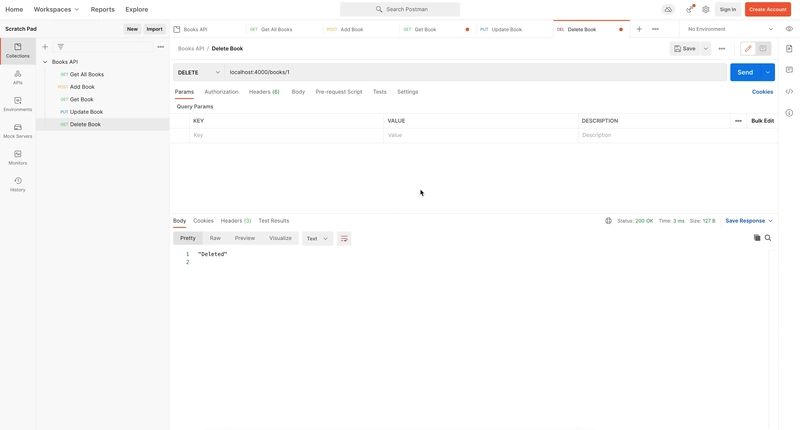The image size is (800, 430).
Task: Click the New button in Scratch Pad
Action: tap(132, 29)
